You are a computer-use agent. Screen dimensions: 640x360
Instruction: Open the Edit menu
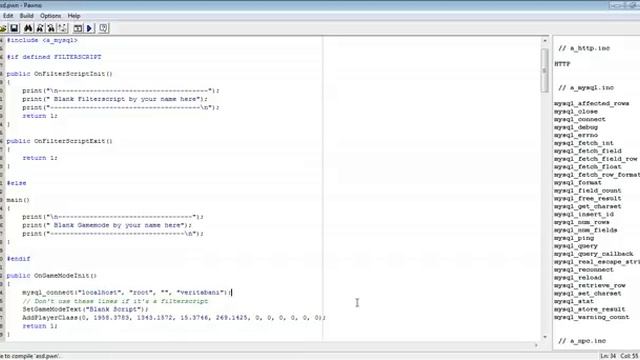click(x=8, y=16)
